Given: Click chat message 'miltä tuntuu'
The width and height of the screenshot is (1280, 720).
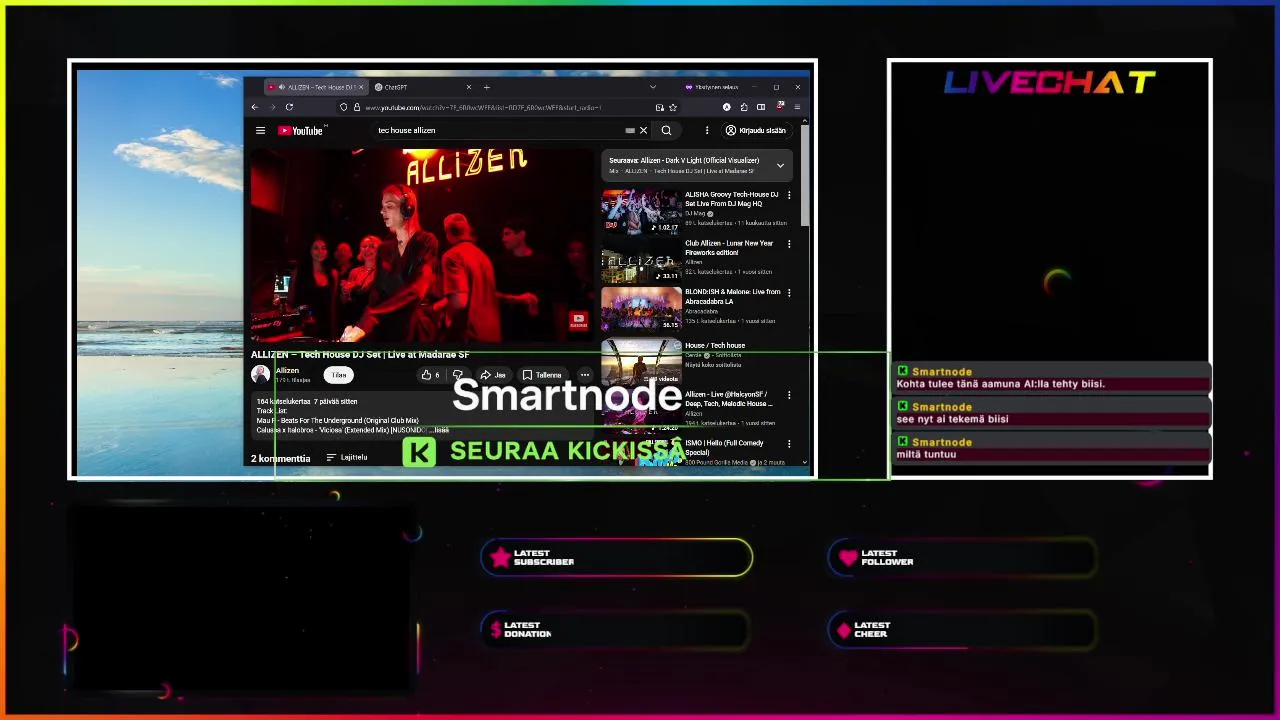Looking at the screenshot, I should point(926,454).
